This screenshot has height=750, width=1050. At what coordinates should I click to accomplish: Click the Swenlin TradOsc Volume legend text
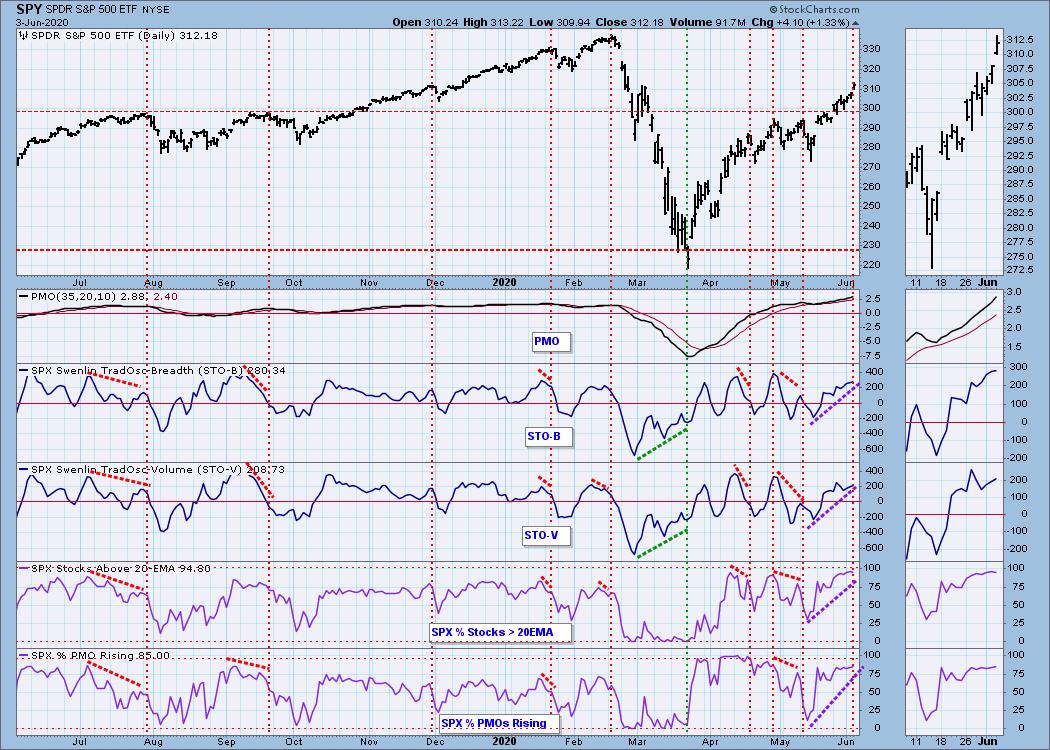(x=151, y=469)
